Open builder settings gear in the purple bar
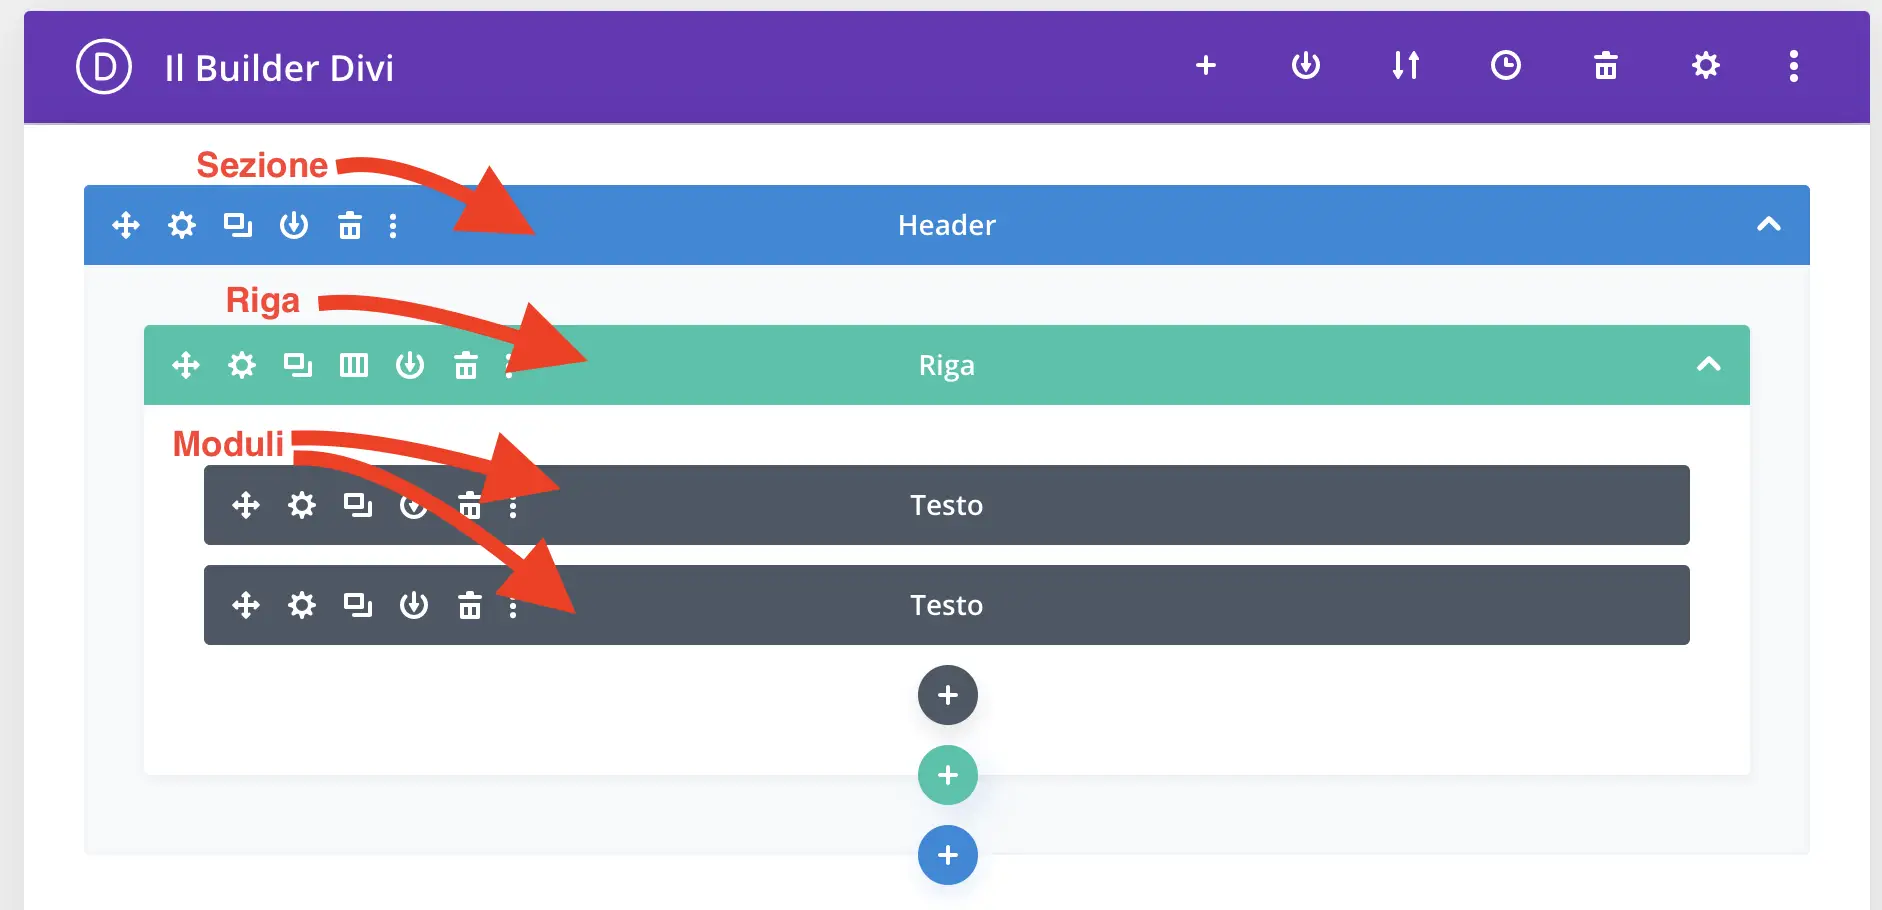Screen dimensions: 1882x910 point(1705,66)
